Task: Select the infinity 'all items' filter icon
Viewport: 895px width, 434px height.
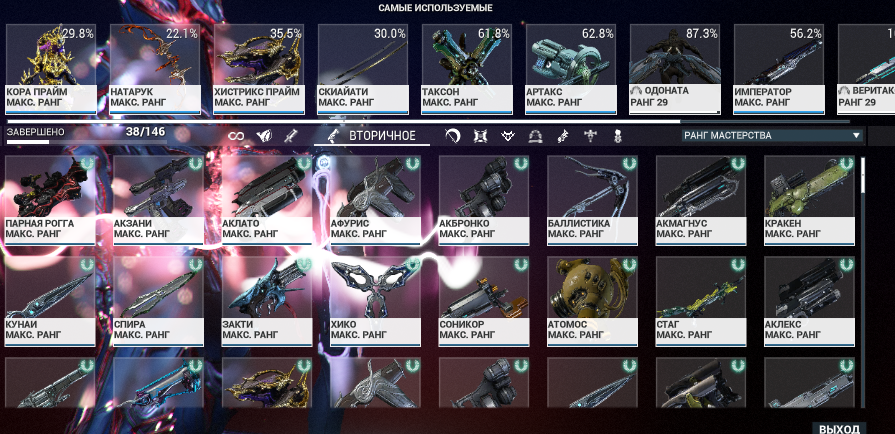Action: [236, 136]
